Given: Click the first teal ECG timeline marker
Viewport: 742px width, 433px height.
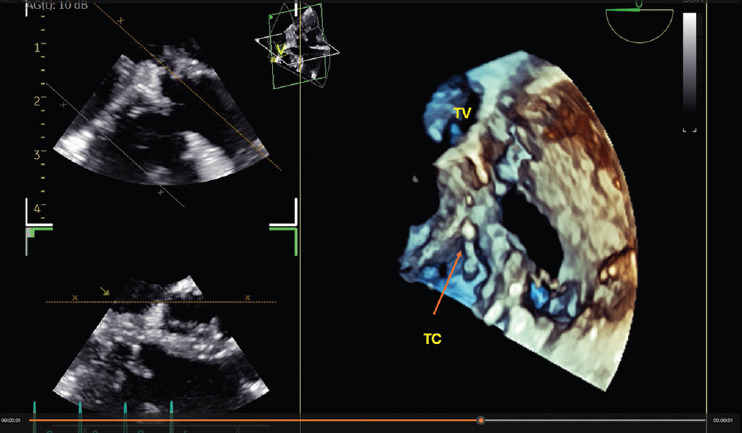Looking at the screenshot, I should coord(34,410).
